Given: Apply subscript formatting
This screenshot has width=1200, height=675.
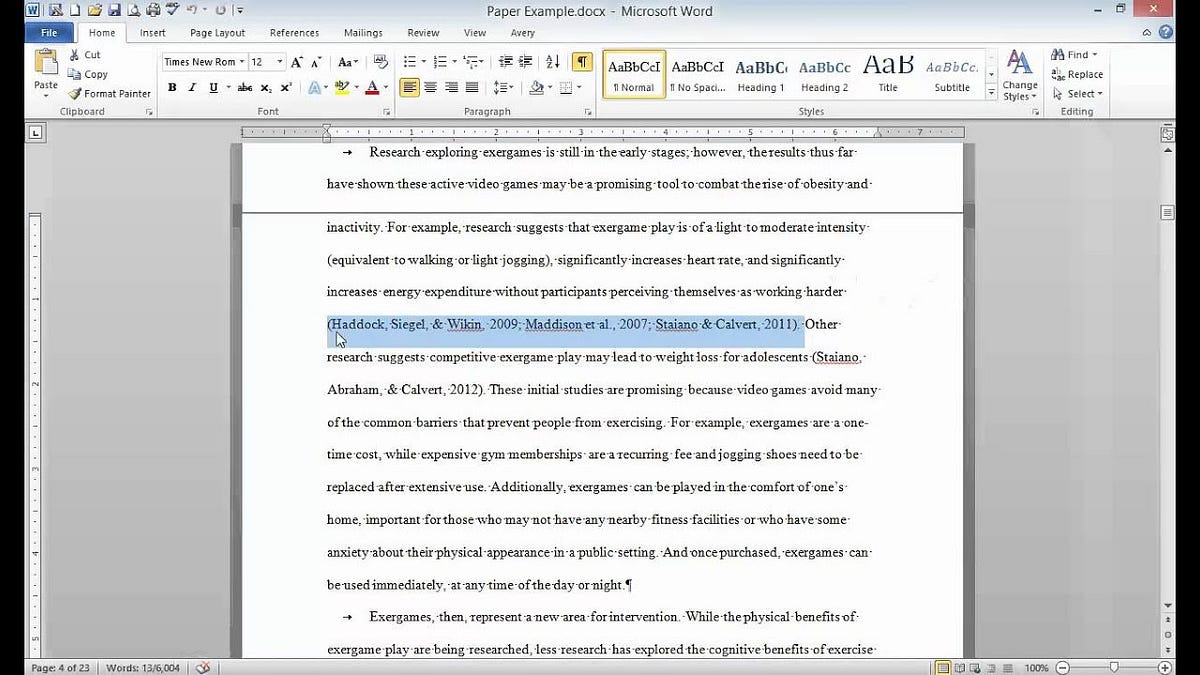Looking at the screenshot, I should click(265, 88).
